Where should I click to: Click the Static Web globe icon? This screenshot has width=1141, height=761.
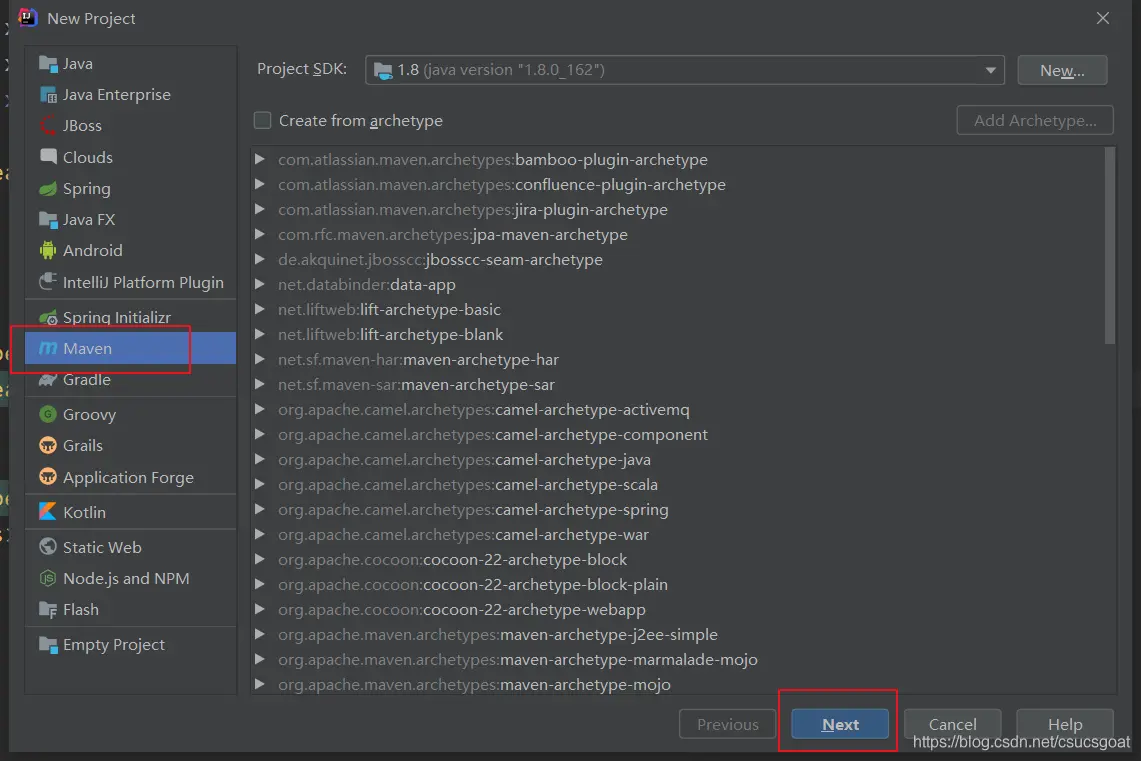coord(48,547)
